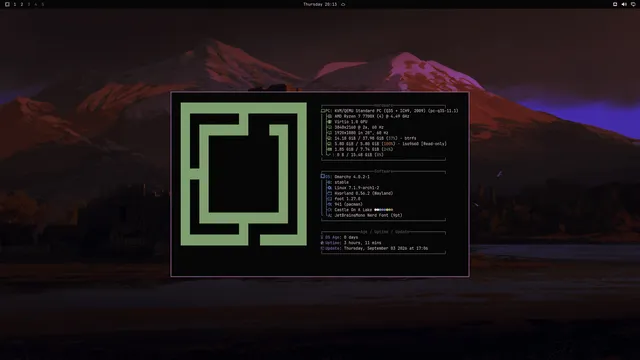Click the Software section header

tap(383, 171)
